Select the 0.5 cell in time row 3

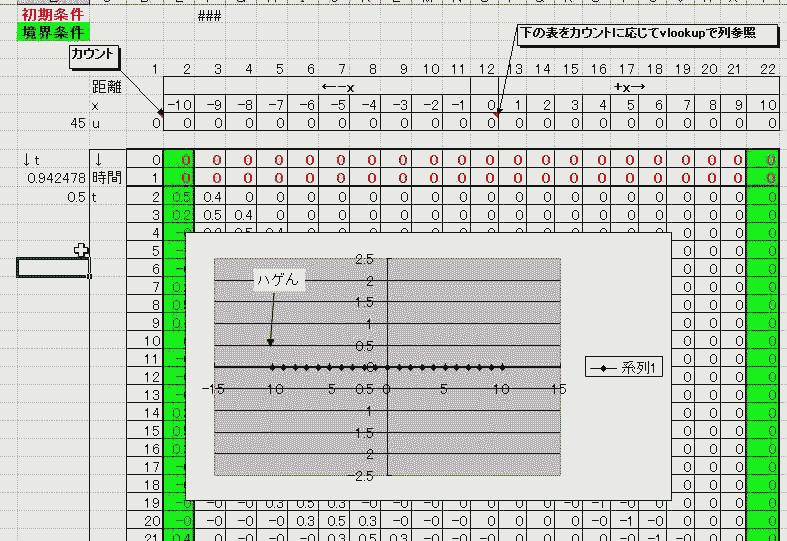coord(210,215)
